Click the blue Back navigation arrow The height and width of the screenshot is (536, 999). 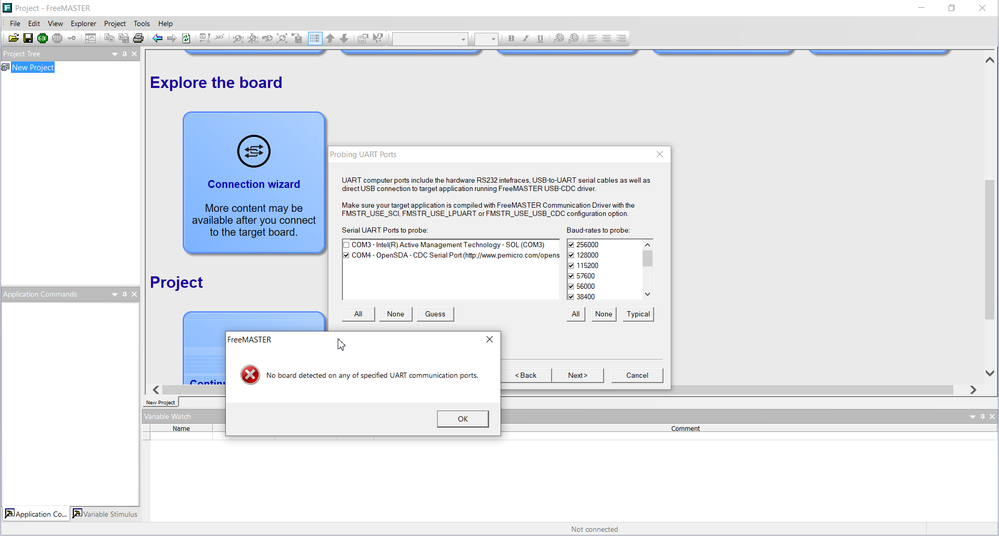(x=157, y=38)
